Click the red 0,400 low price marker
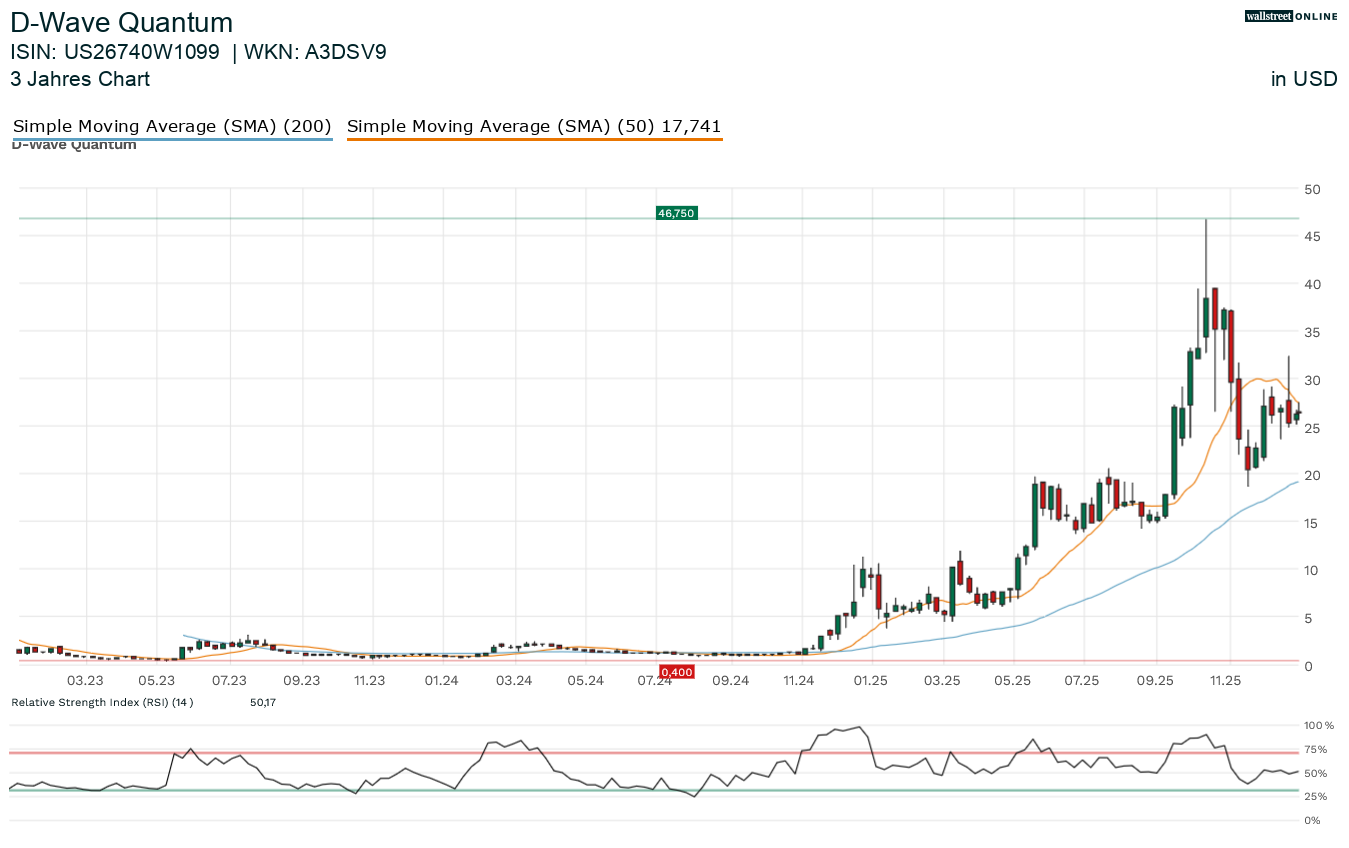This screenshot has width=1349, height=848. click(x=677, y=672)
